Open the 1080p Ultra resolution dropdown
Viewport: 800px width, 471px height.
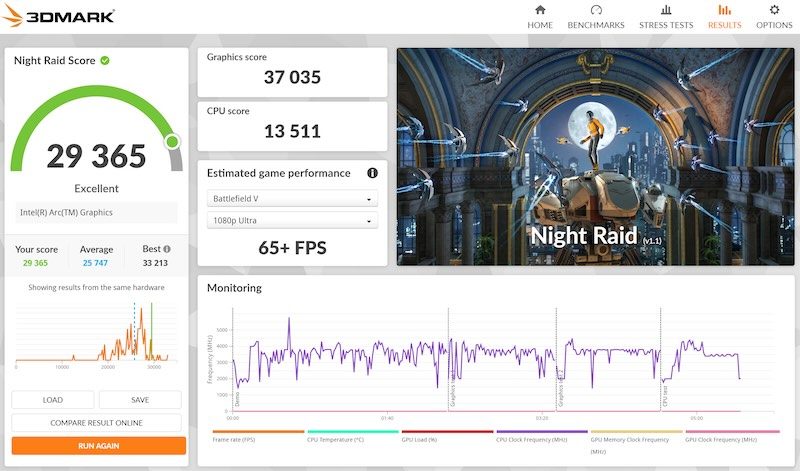292,220
